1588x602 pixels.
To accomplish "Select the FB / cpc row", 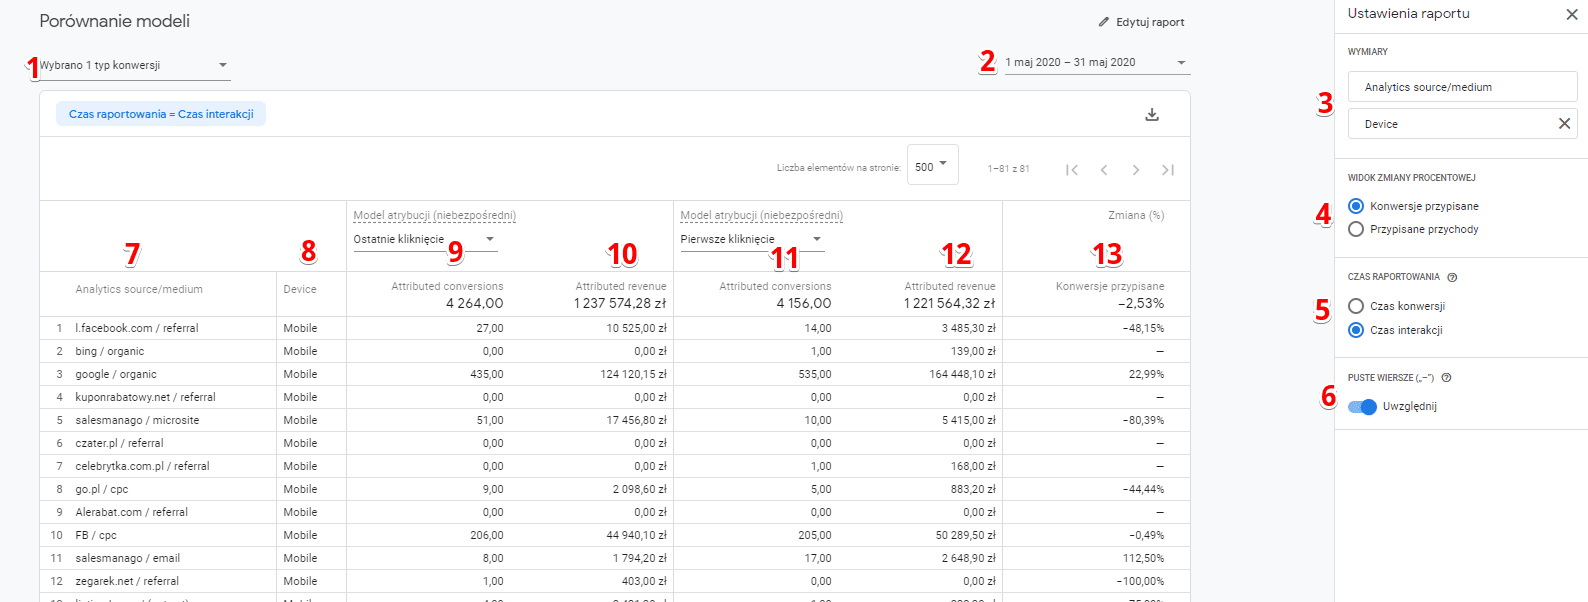I will [x=615, y=535].
